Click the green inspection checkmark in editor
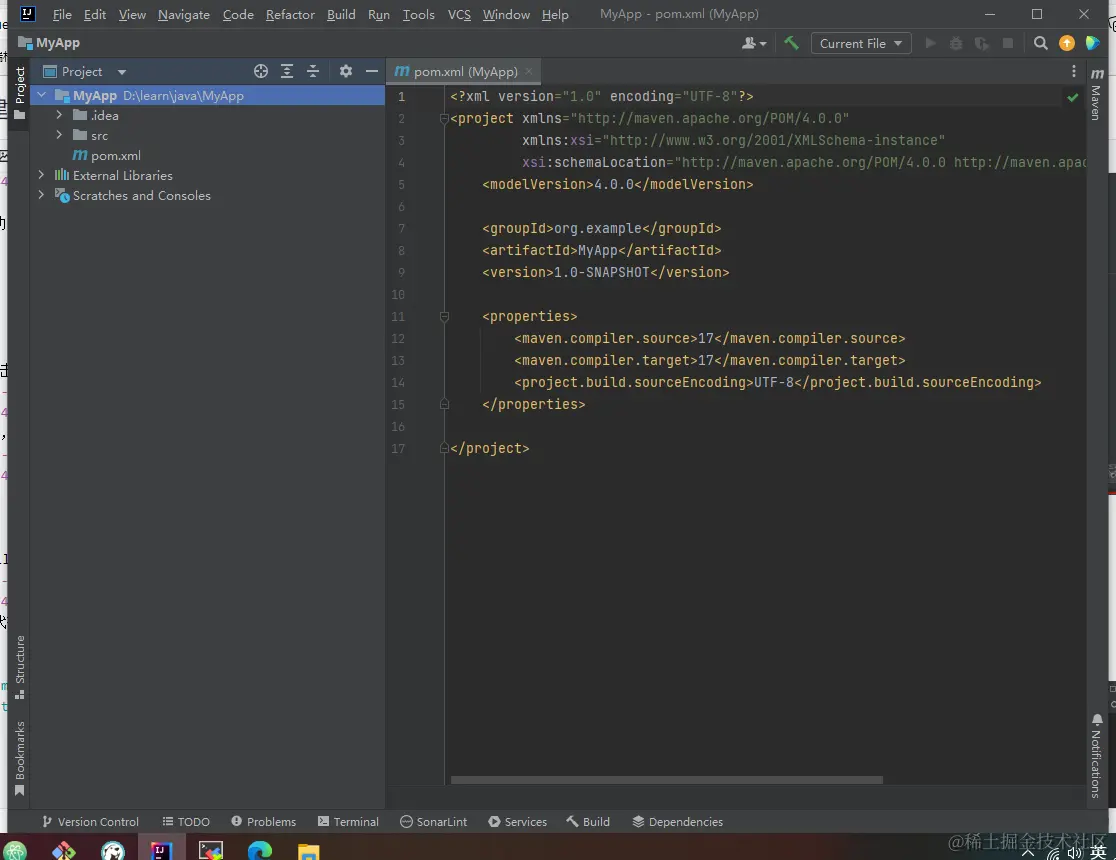Screen dimensions: 1116x860 [1073, 97]
